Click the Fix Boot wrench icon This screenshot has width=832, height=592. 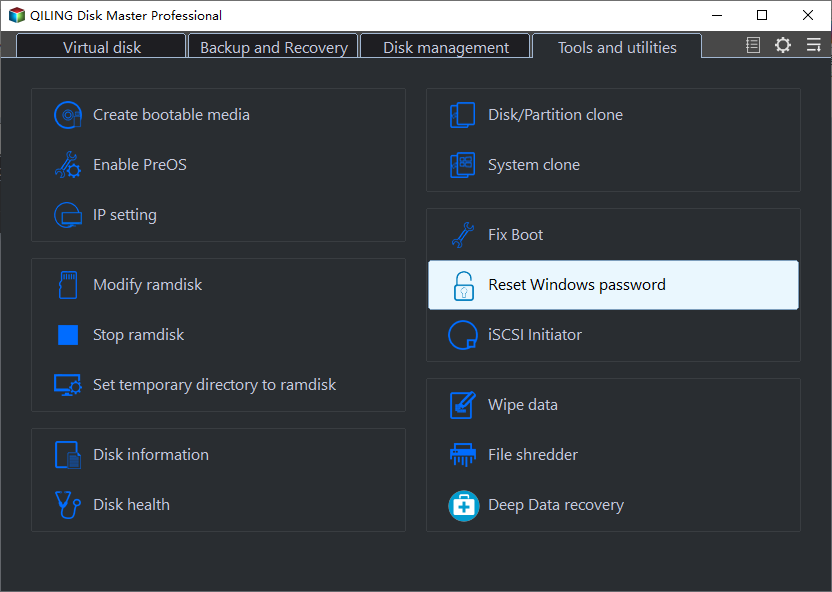point(463,234)
